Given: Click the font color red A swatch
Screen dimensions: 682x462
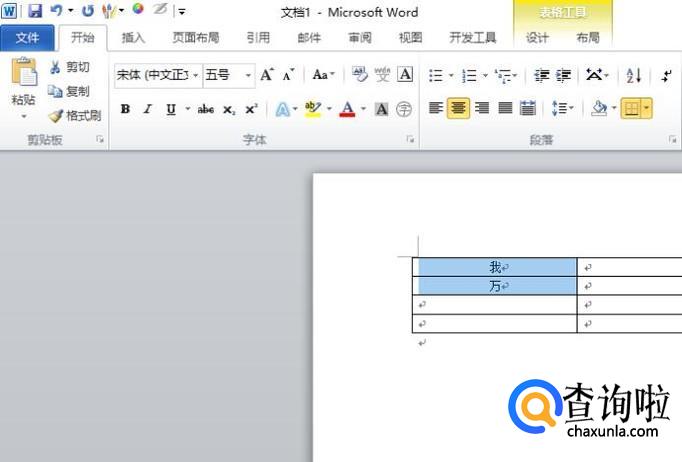Looking at the screenshot, I should pyautogui.click(x=347, y=109).
